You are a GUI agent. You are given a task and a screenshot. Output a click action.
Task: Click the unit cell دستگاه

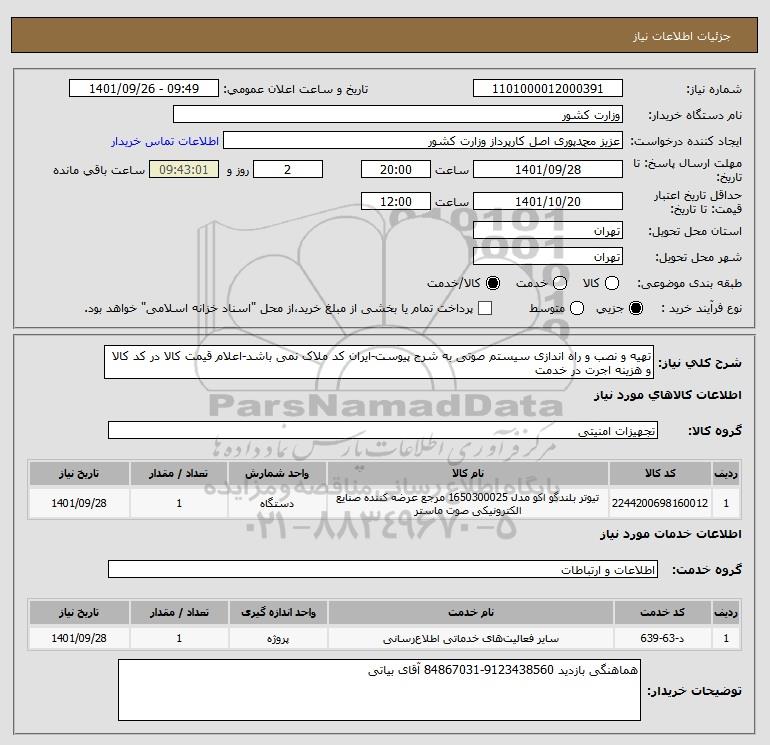pyautogui.click(x=277, y=503)
